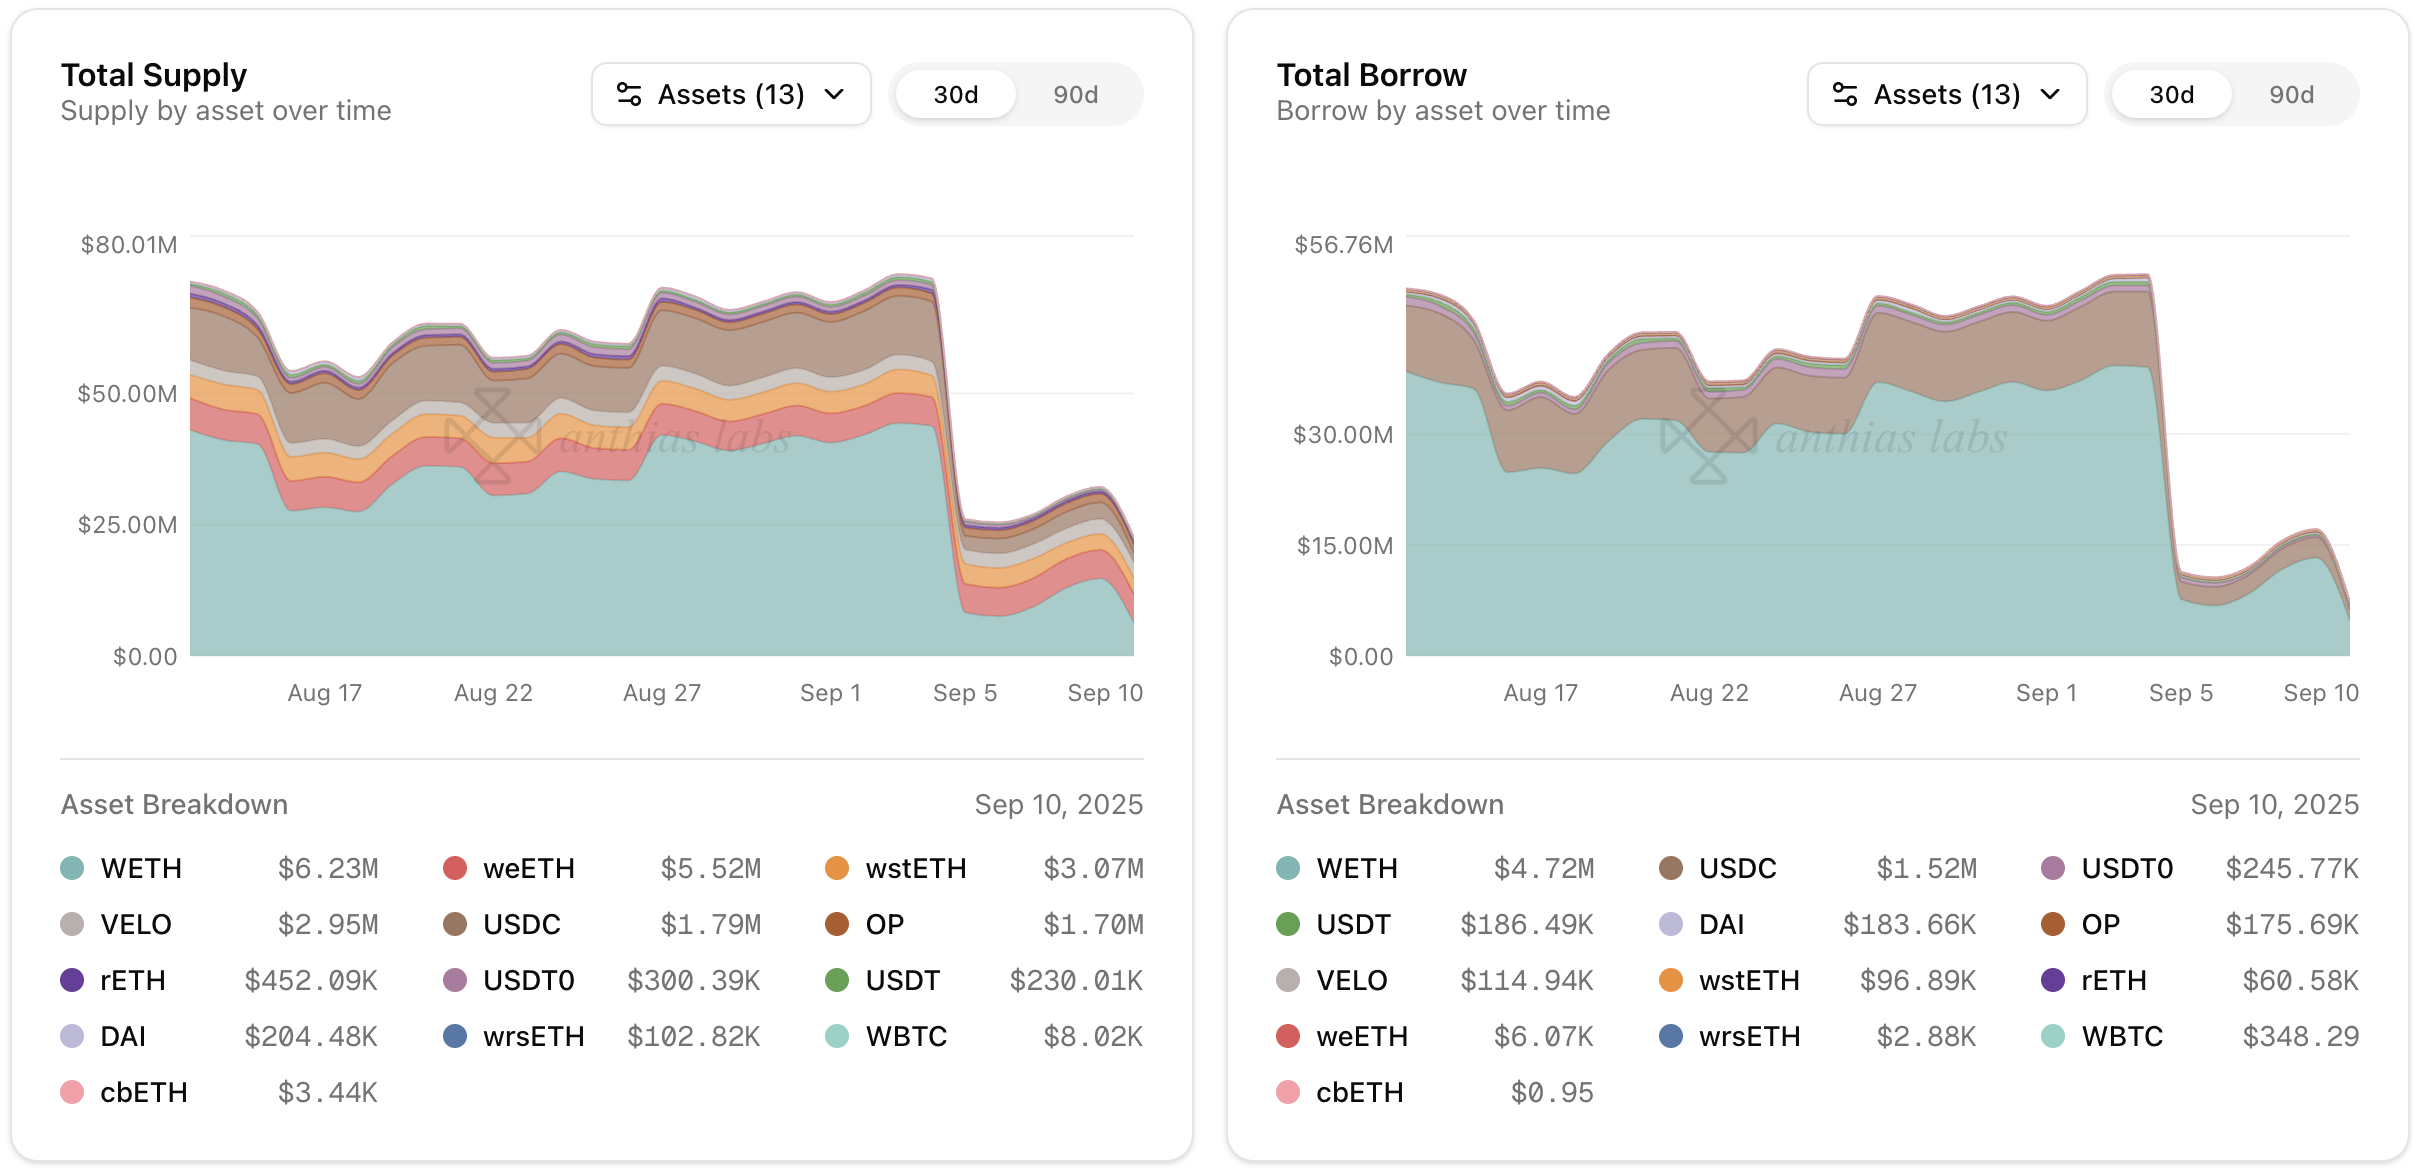Click the weETH red dot in Supply legend
The image size is (2414, 1168).
point(455,868)
